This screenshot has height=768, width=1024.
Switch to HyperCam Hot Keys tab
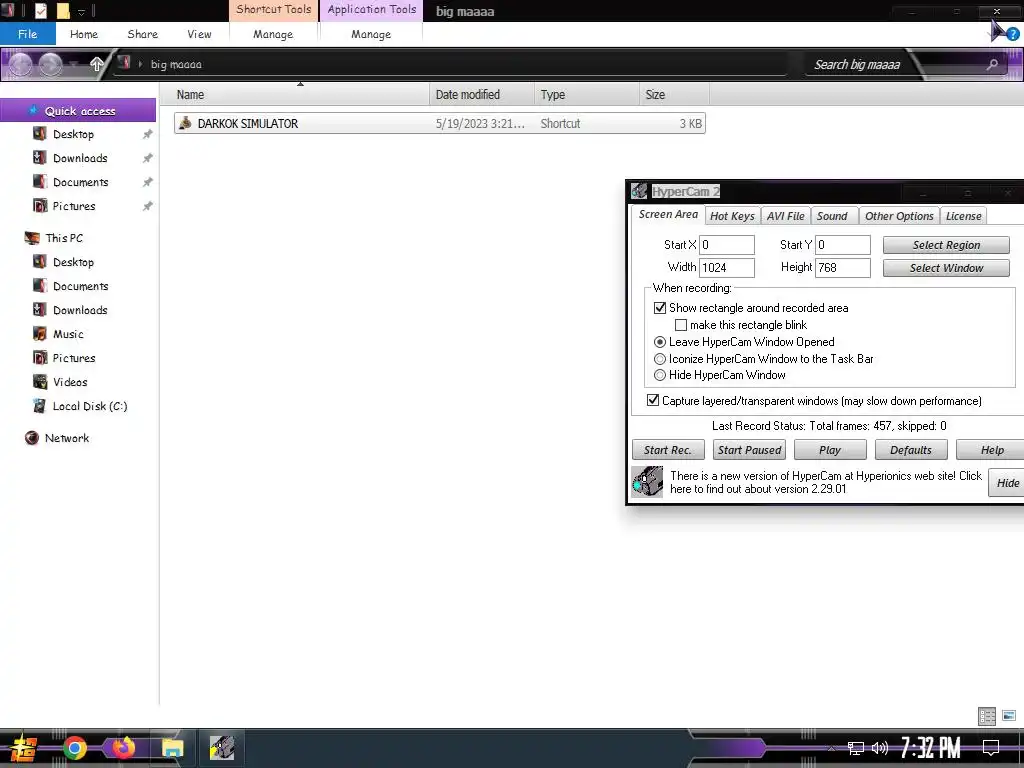click(732, 216)
